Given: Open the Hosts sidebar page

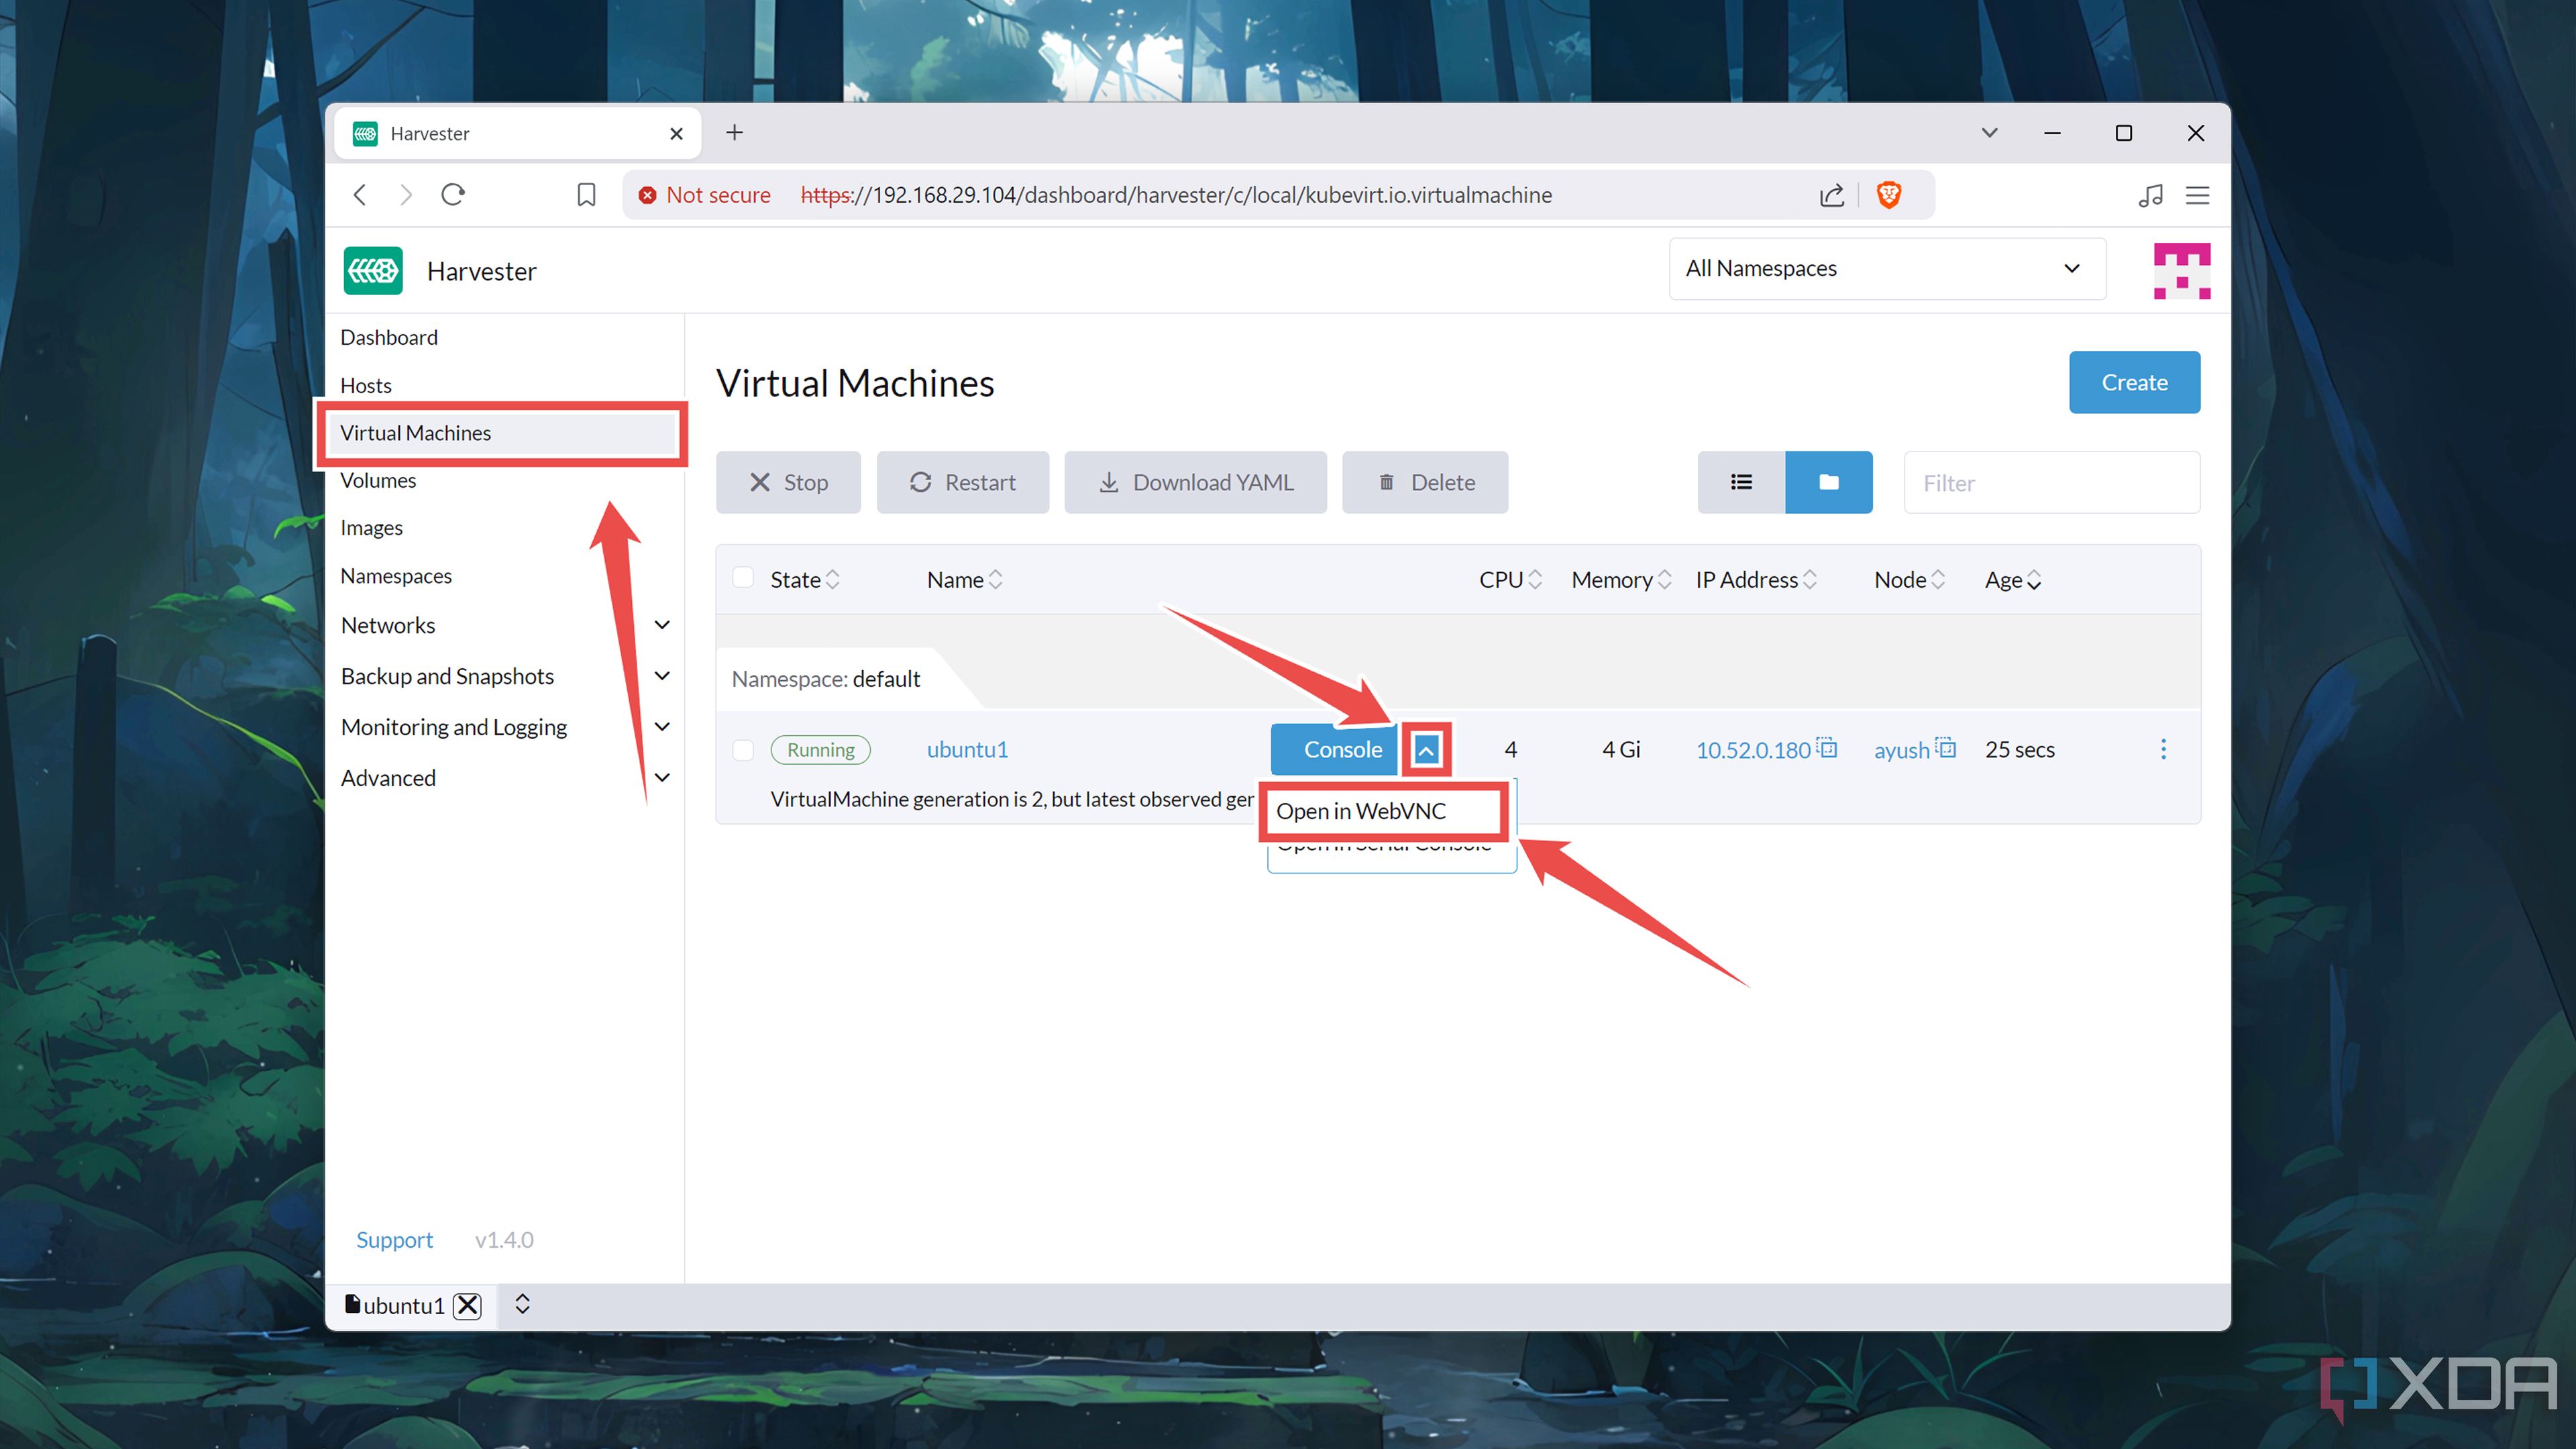Looking at the screenshot, I should tap(366, 385).
